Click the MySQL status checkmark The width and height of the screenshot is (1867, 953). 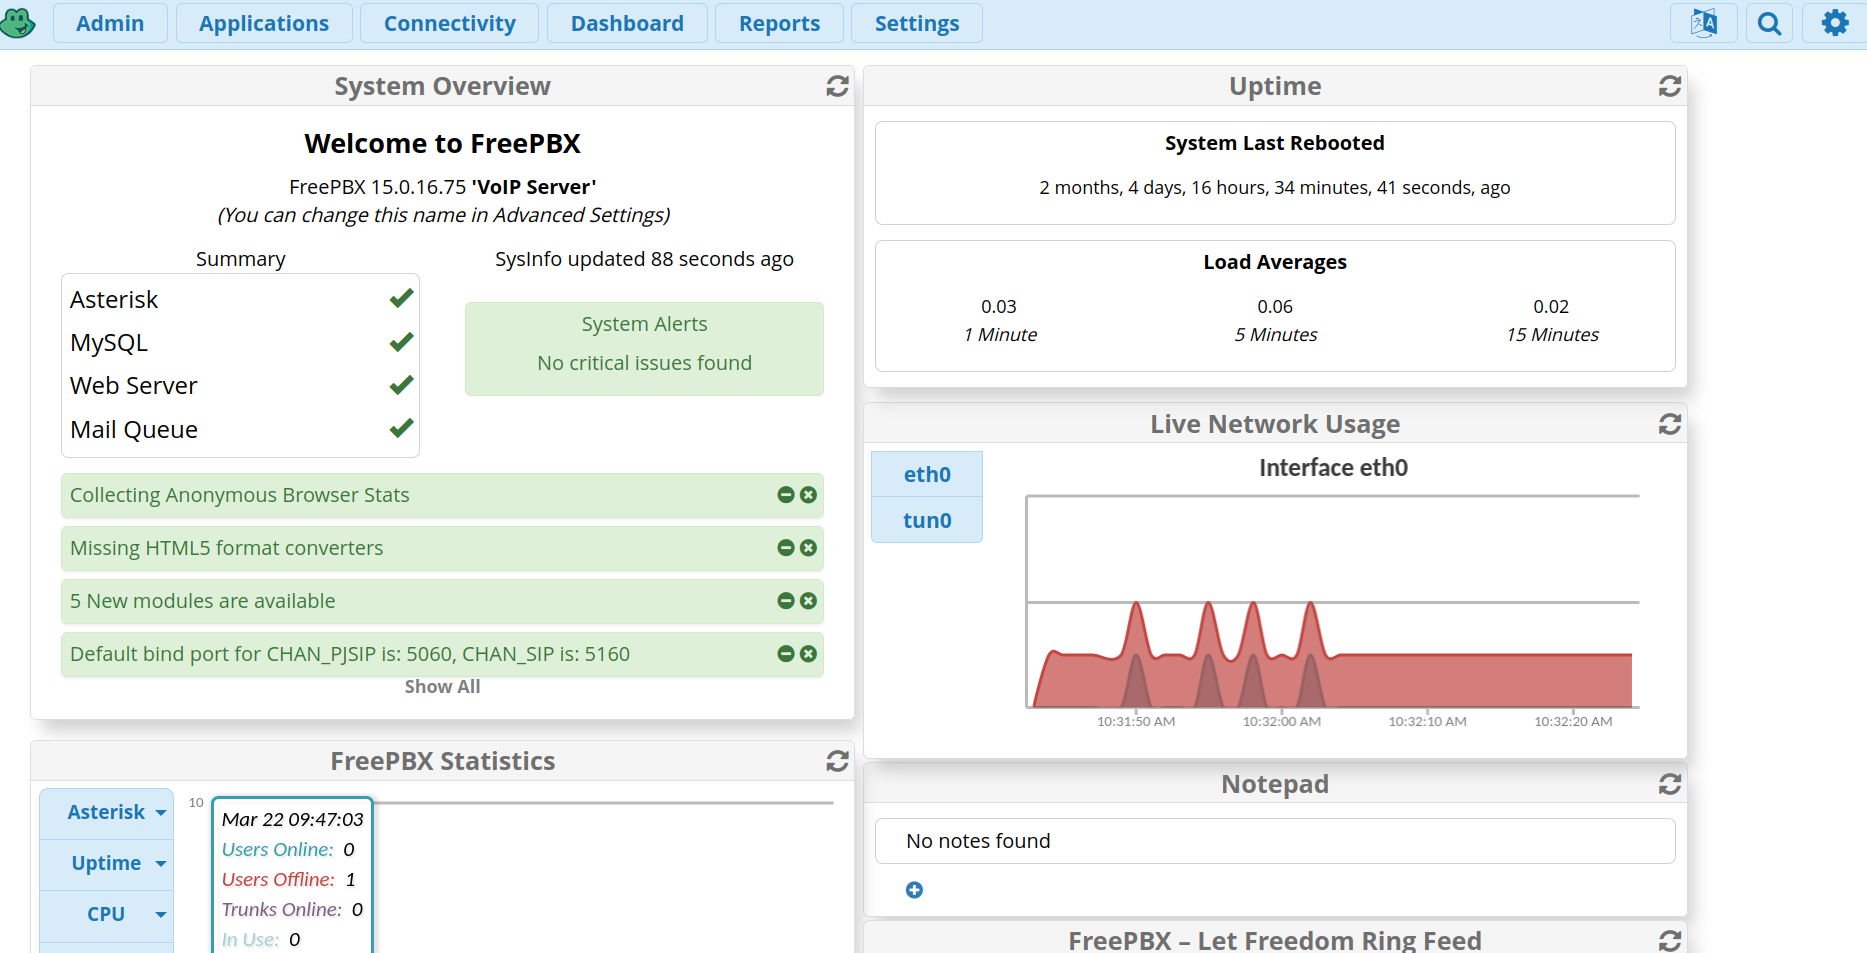(x=401, y=342)
